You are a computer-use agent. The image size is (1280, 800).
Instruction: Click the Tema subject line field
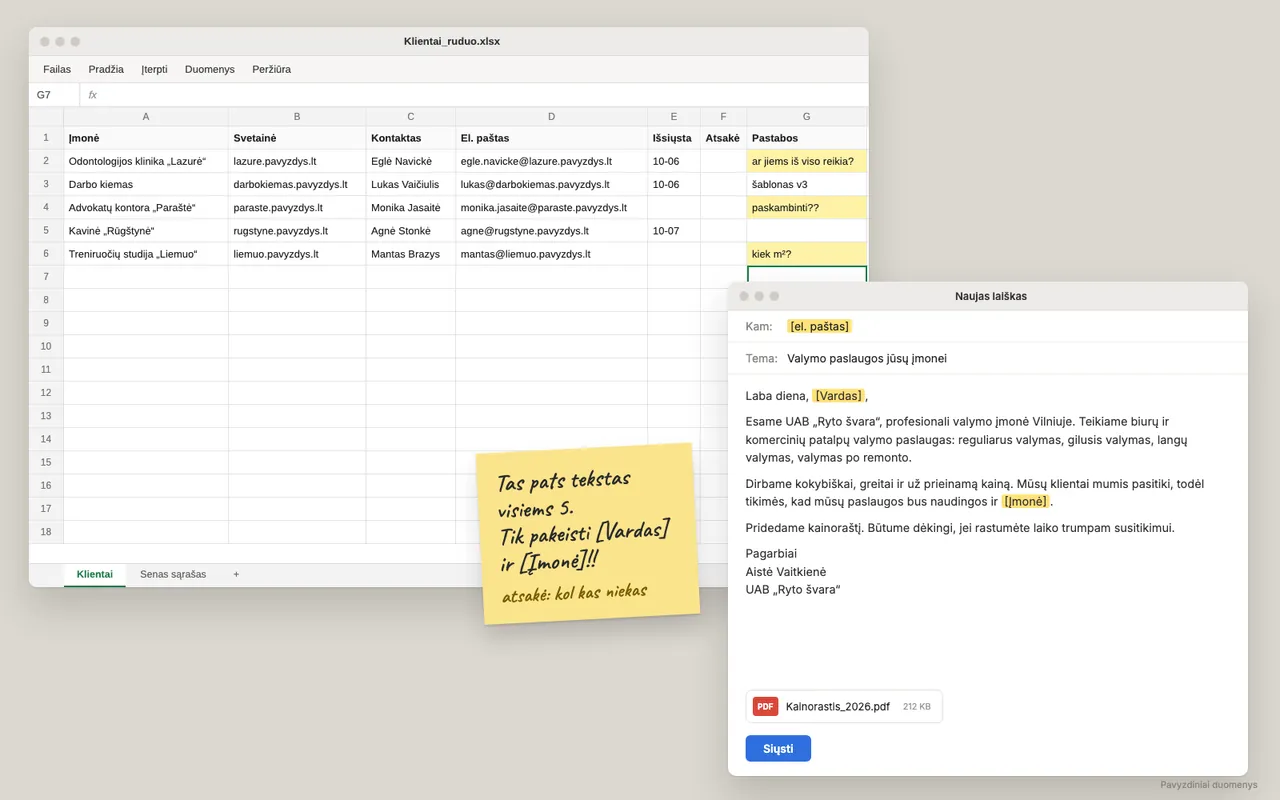(988, 358)
